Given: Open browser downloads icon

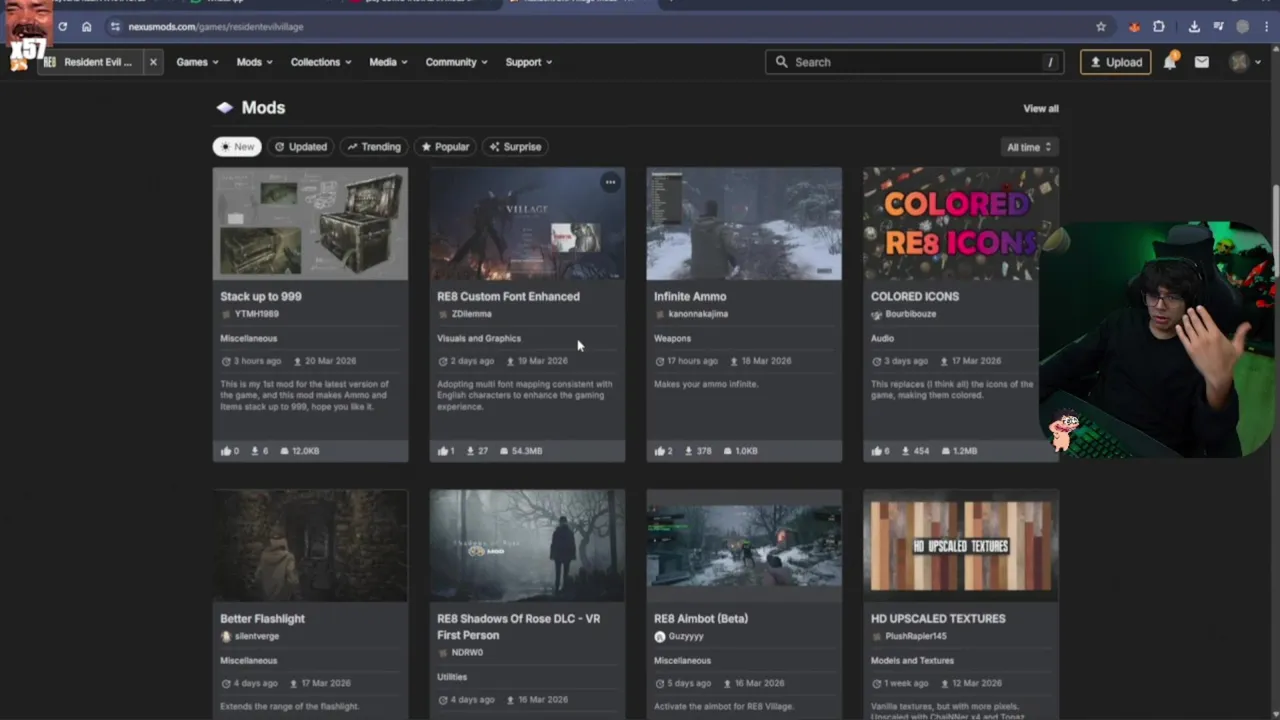Looking at the screenshot, I should (x=1194, y=27).
